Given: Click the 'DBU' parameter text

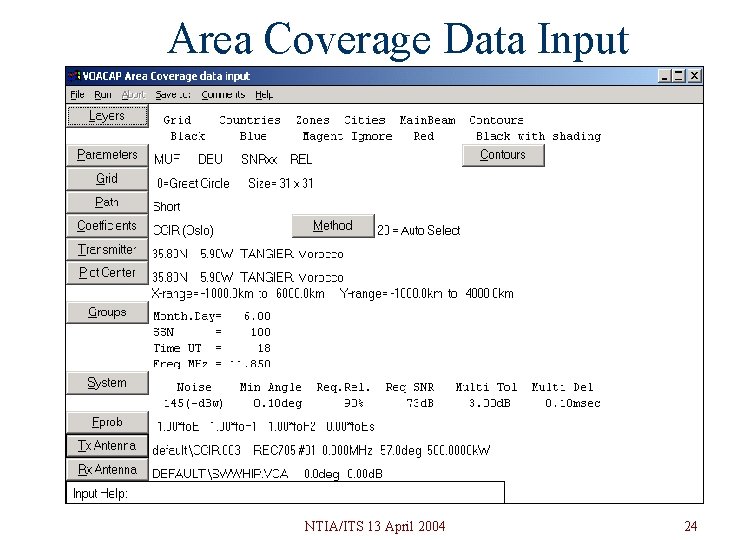Looking at the screenshot, I should point(210,160).
